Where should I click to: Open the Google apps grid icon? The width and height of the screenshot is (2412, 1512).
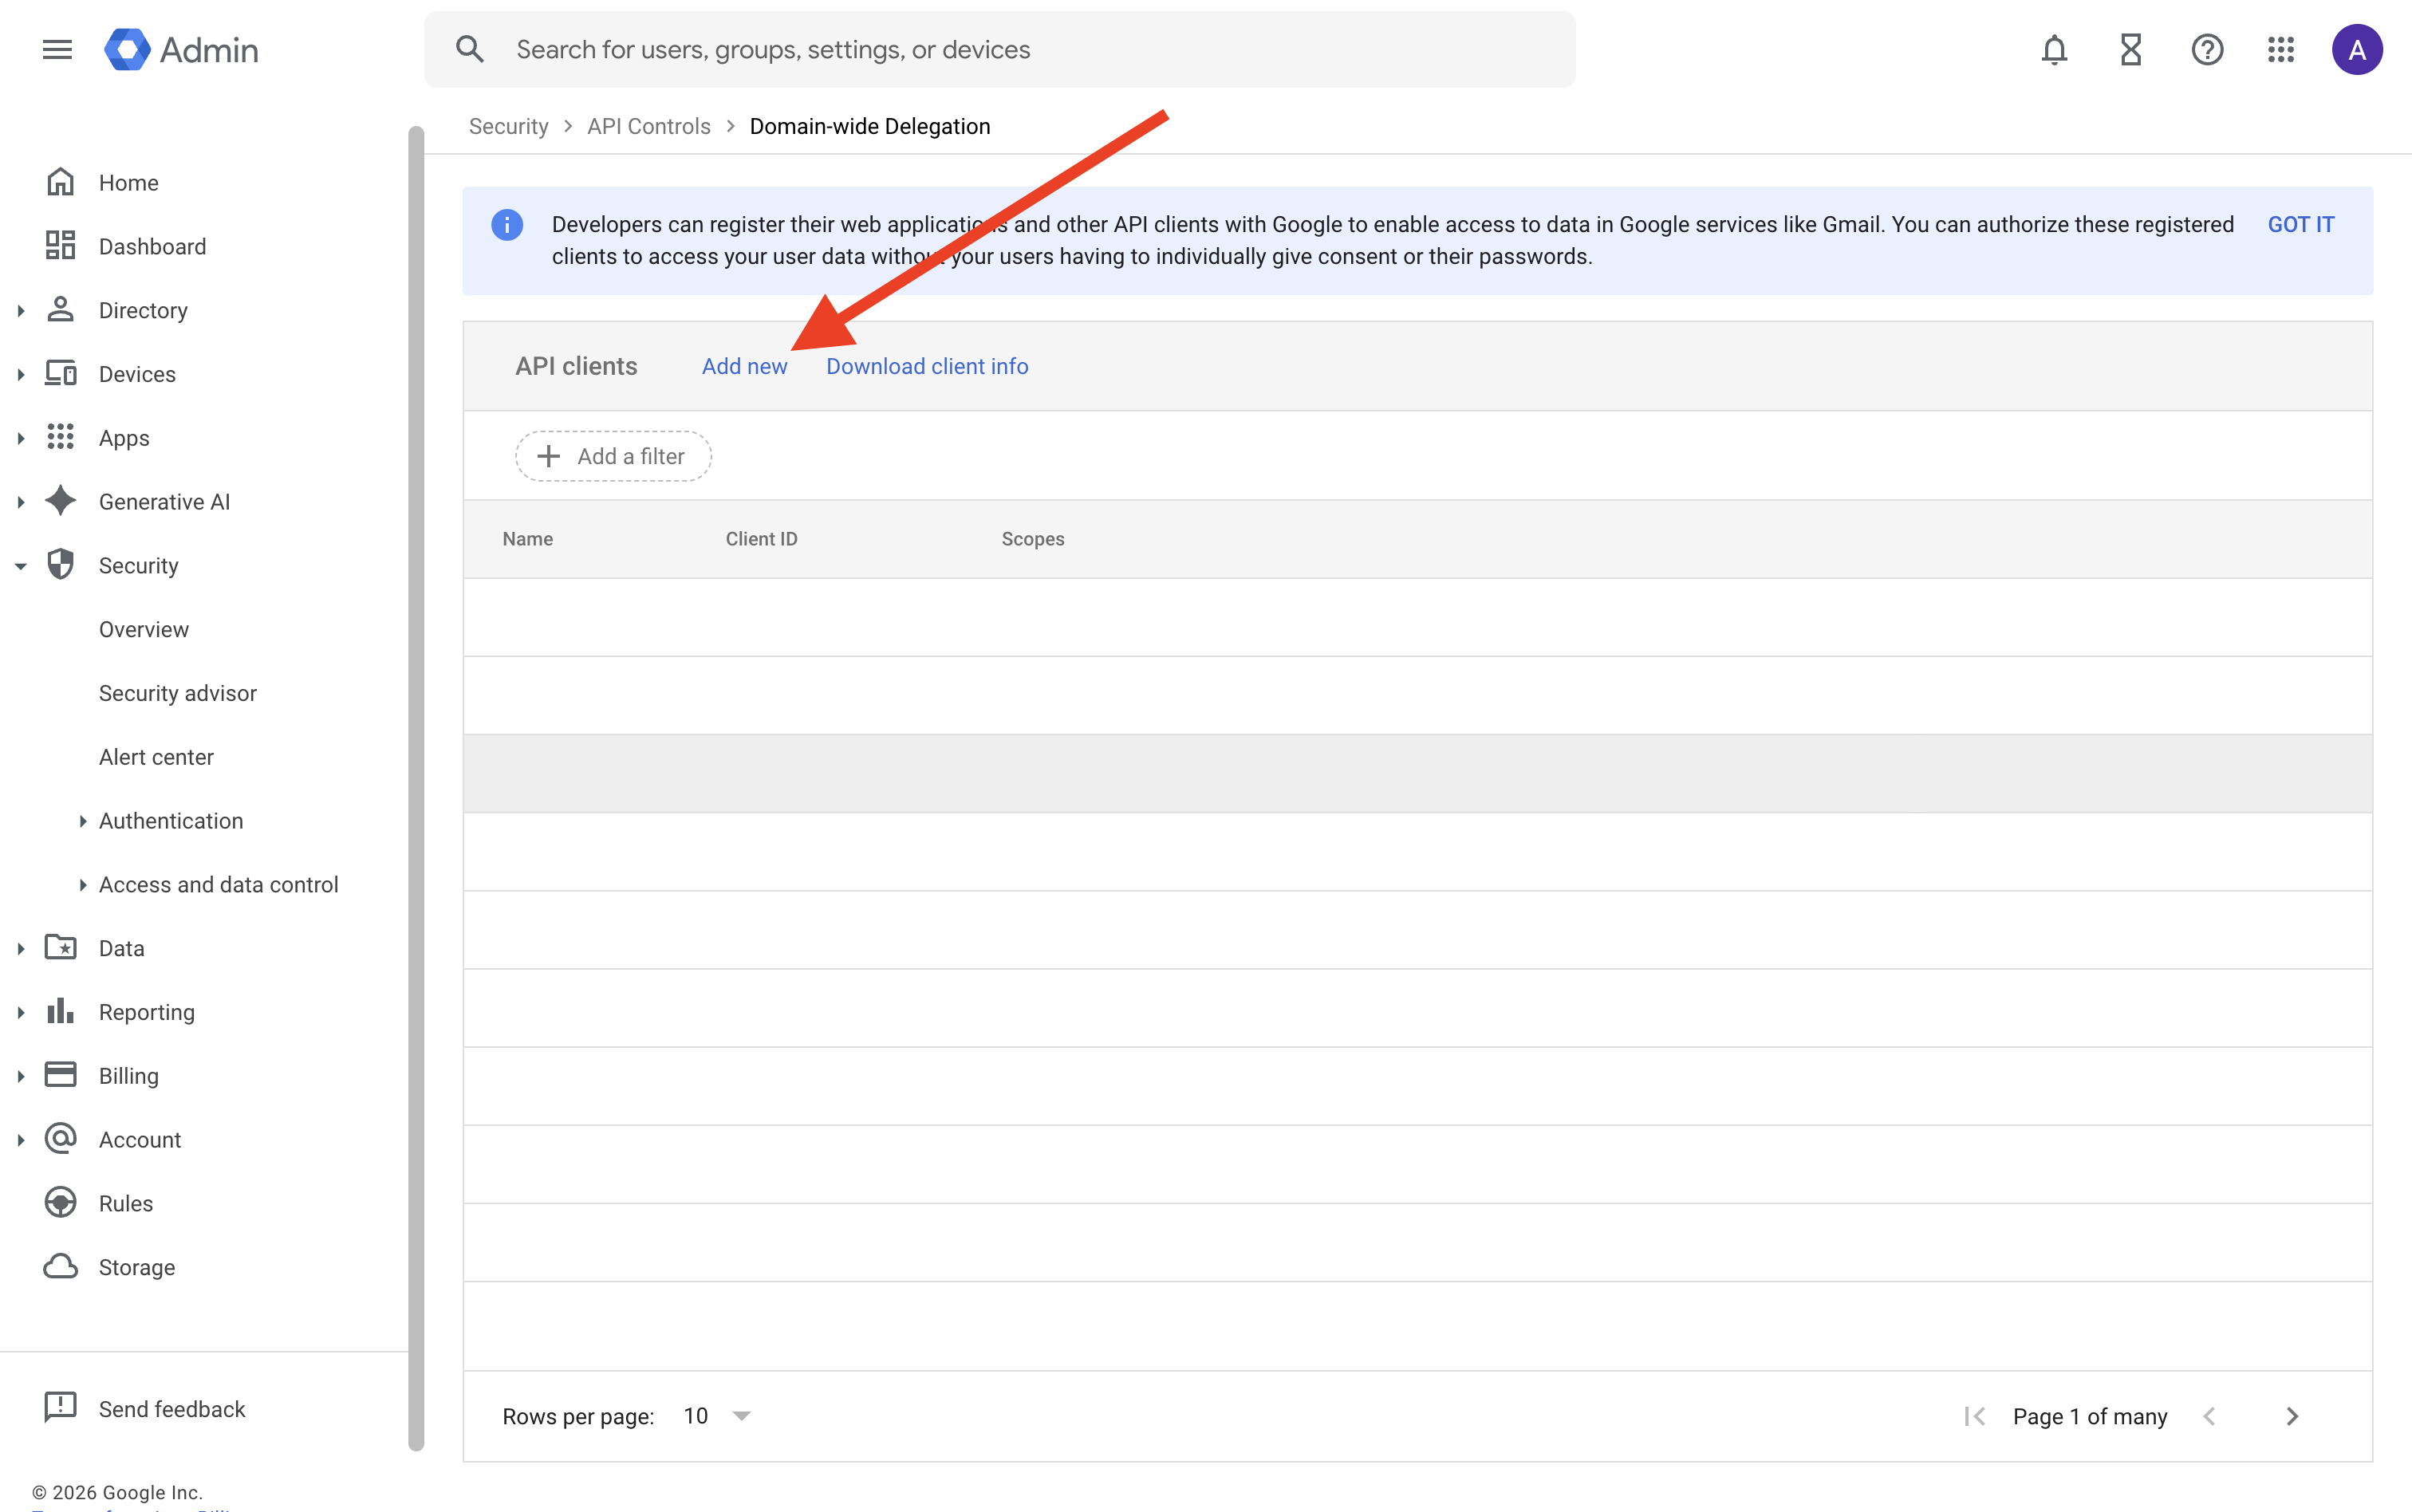[2281, 50]
